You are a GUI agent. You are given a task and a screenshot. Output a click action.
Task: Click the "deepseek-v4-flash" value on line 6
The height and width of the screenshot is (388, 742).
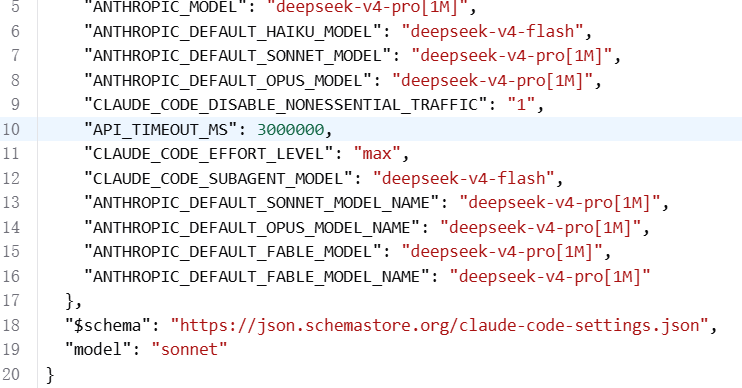point(493,31)
